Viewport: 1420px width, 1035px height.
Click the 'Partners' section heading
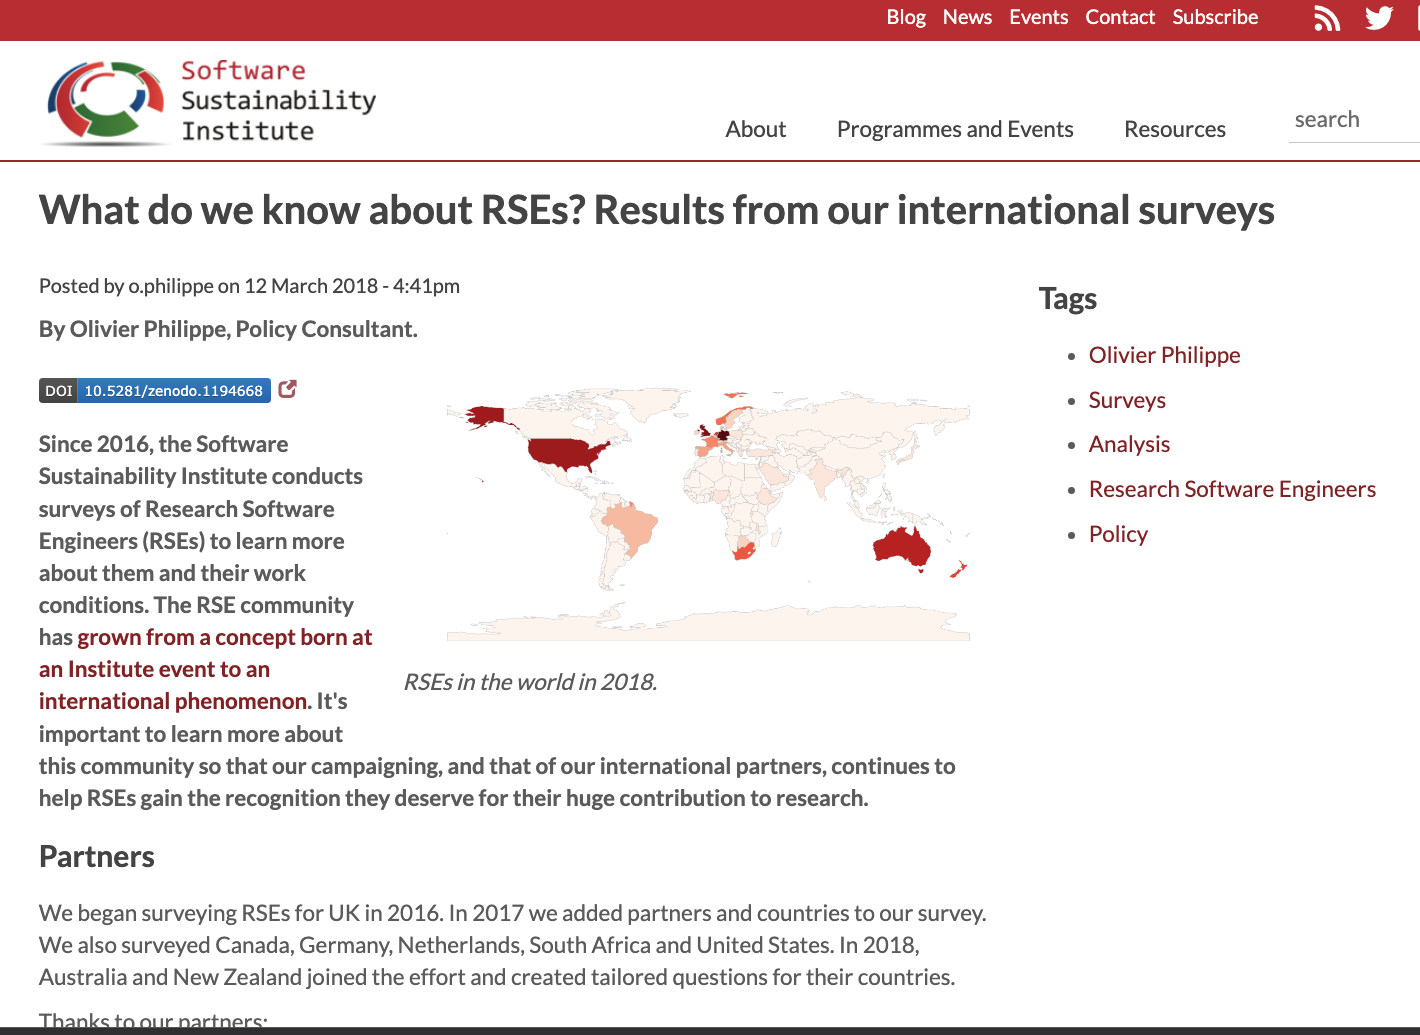(97, 857)
